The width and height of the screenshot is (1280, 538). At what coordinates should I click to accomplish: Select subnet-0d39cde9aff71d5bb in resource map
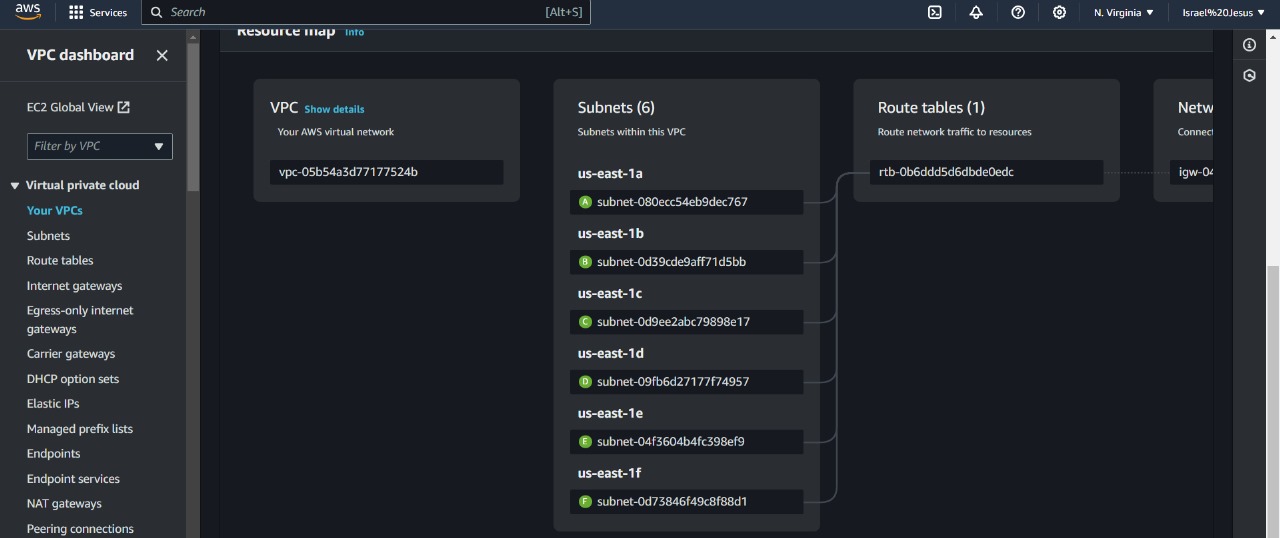[x=686, y=262]
